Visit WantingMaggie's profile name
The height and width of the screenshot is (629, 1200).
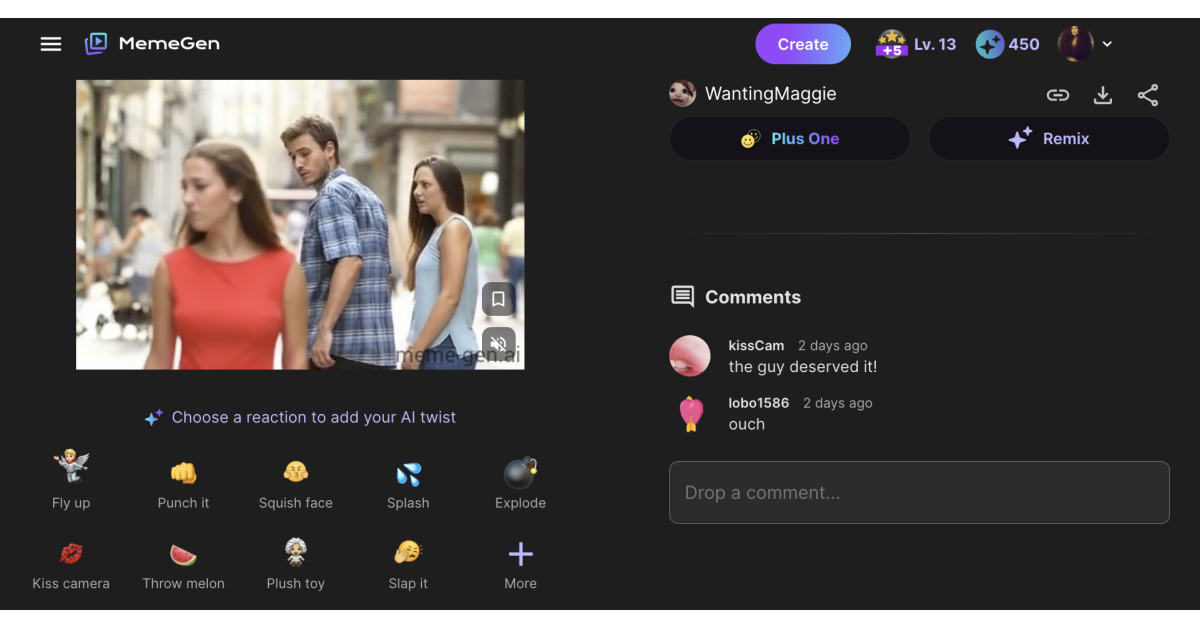coord(771,94)
